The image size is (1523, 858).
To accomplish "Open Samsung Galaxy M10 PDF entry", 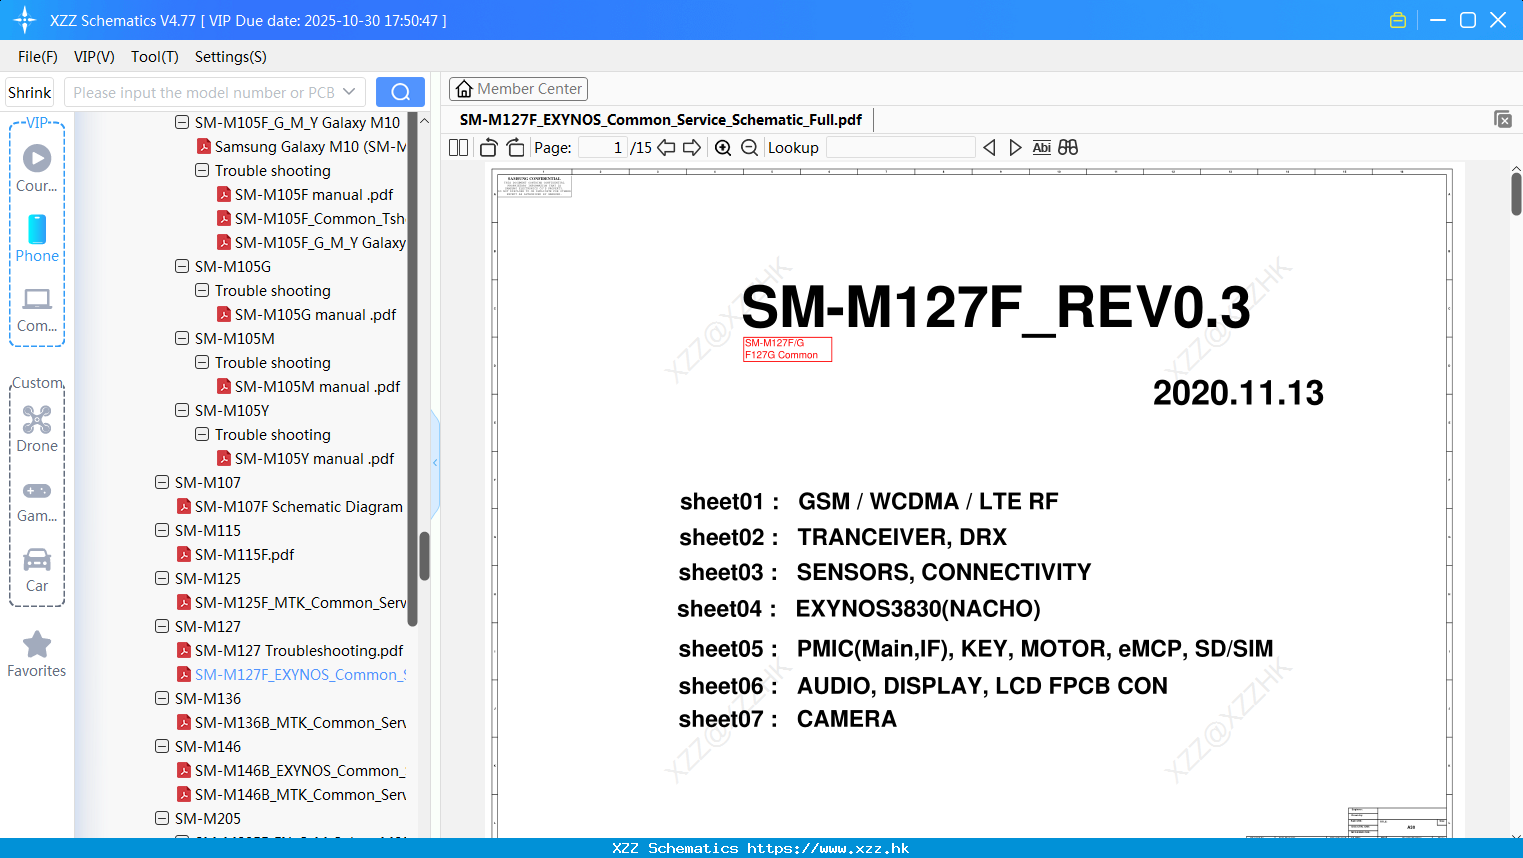I will pyautogui.click(x=310, y=147).
